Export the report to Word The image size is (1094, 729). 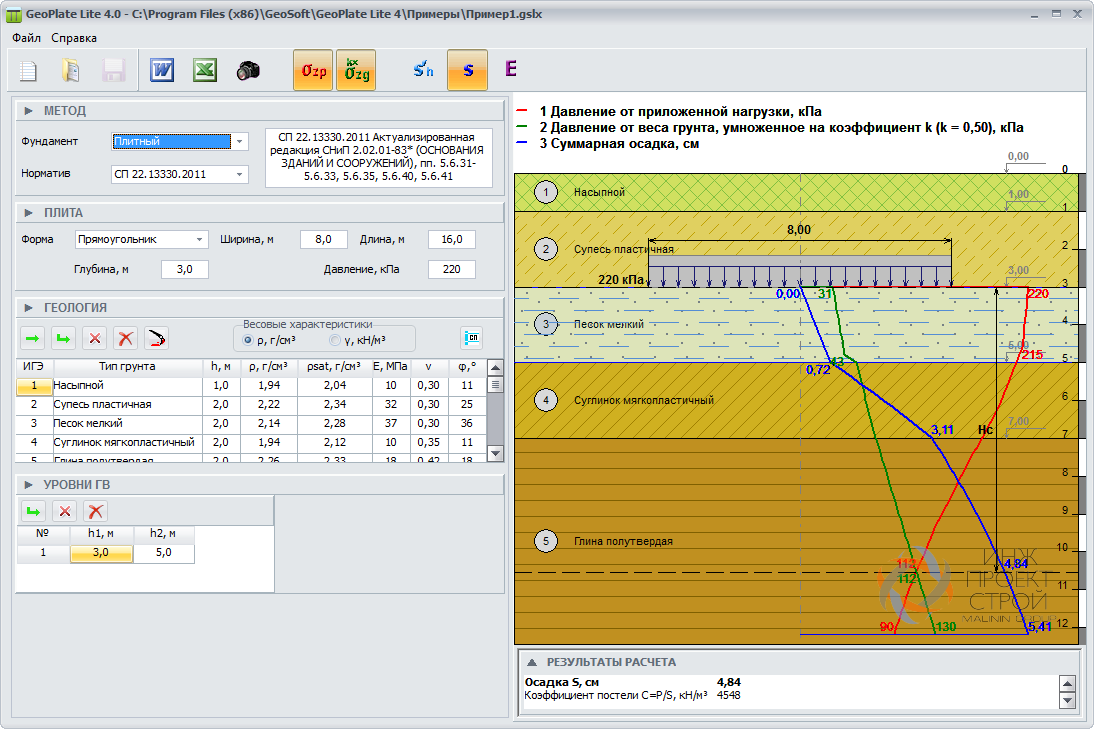[x=162, y=70]
